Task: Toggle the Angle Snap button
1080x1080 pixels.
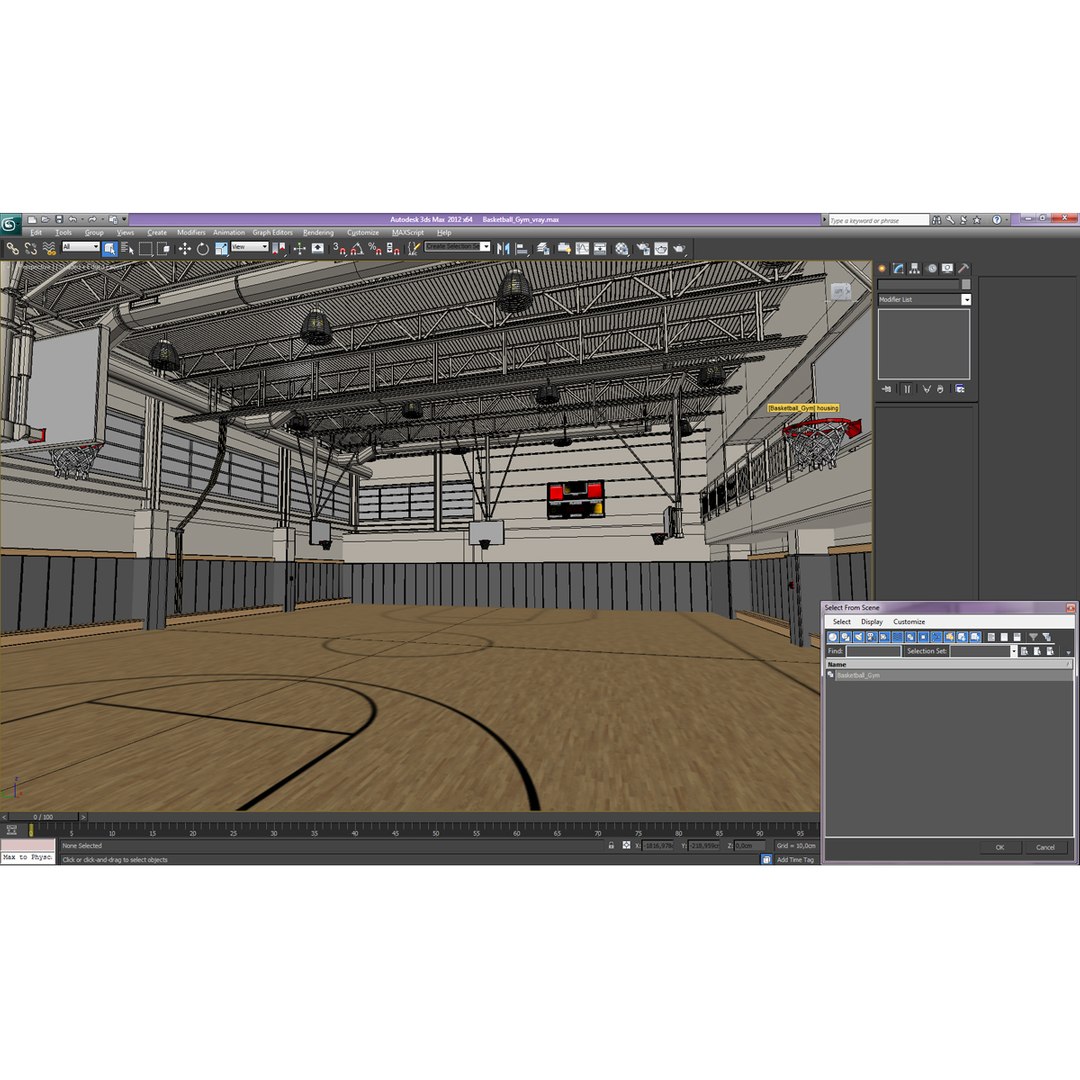Action: click(357, 249)
